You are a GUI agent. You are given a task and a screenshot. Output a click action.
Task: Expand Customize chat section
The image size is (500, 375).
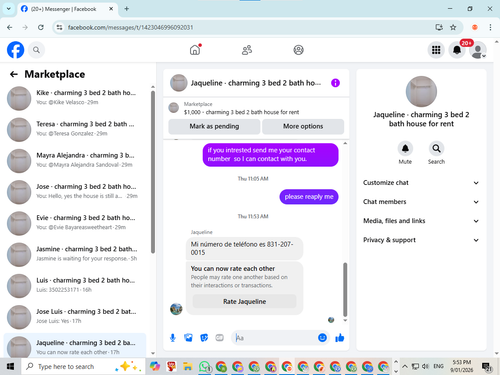(421, 183)
